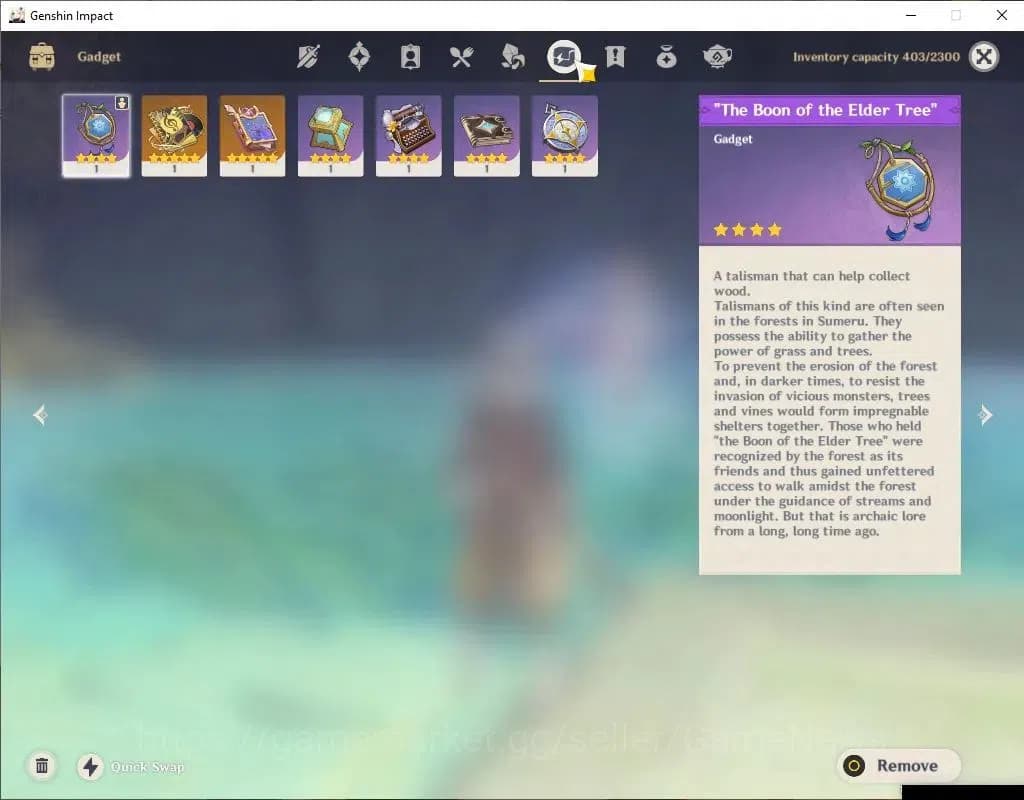Select the compass gadget item
The height and width of the screenshot is (800, 1024).
[565, 136]
